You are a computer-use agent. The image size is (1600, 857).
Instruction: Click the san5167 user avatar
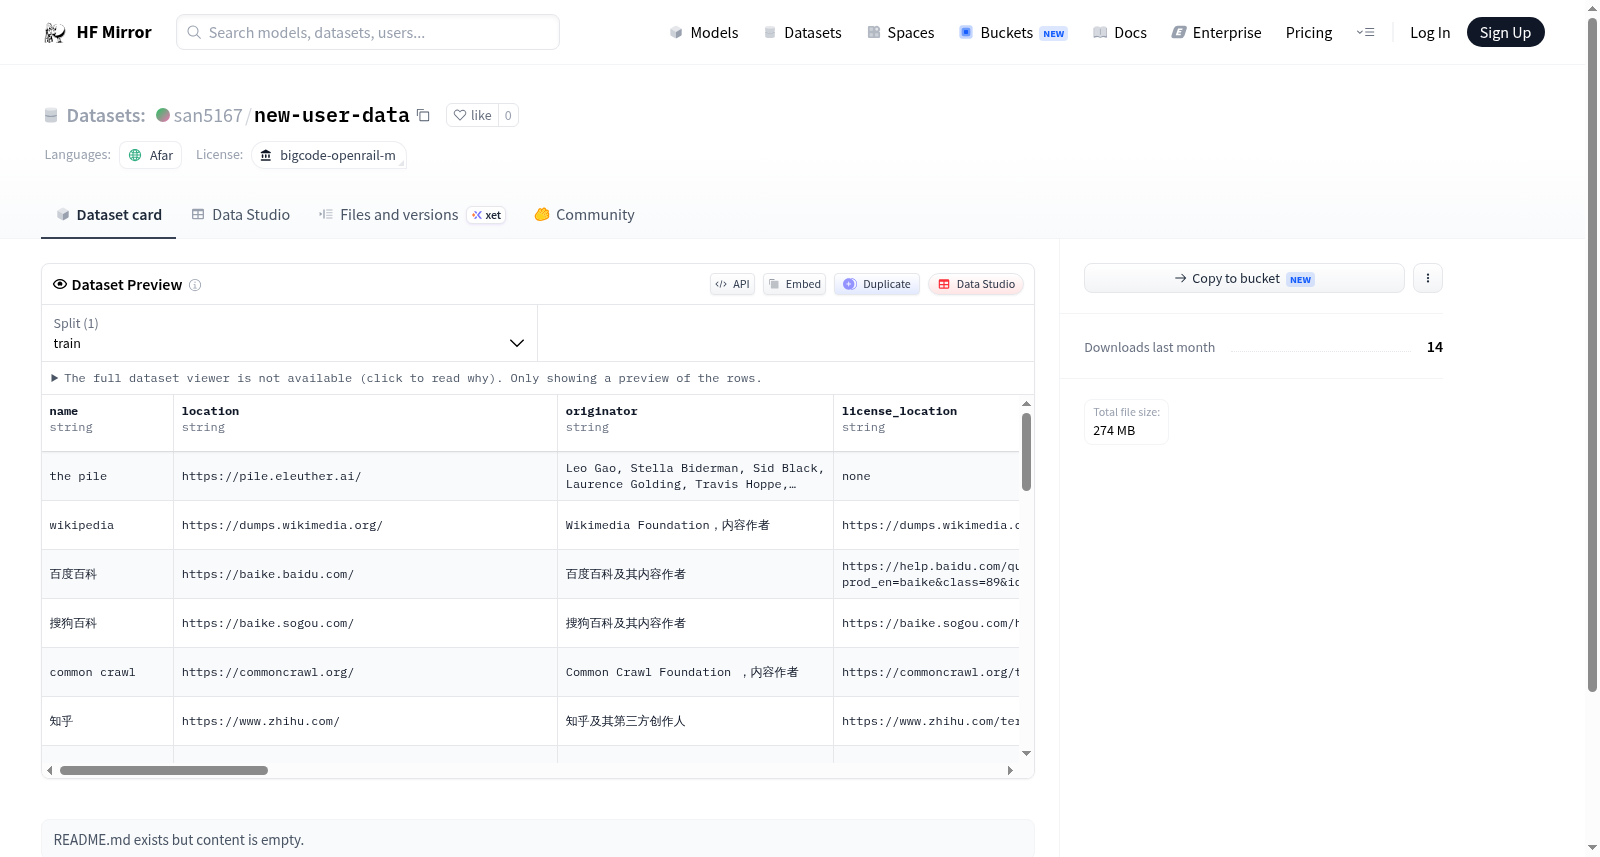coord(163,115)
